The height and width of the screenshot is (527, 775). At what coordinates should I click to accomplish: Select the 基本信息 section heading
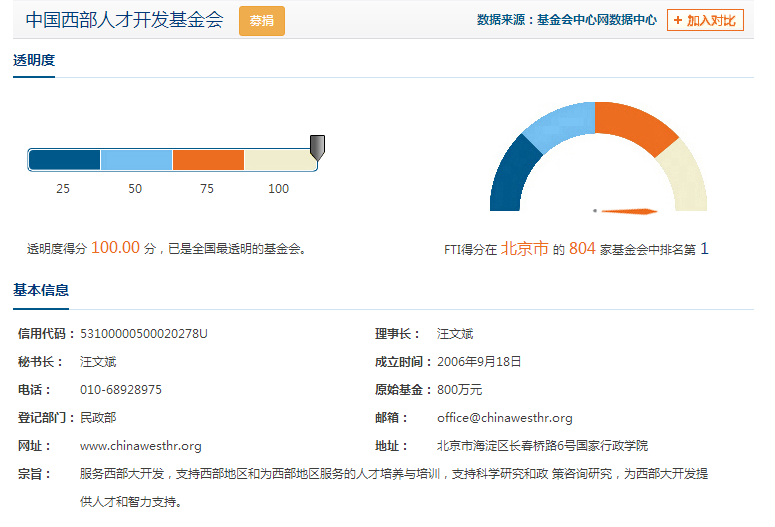(x=41, y=290)
